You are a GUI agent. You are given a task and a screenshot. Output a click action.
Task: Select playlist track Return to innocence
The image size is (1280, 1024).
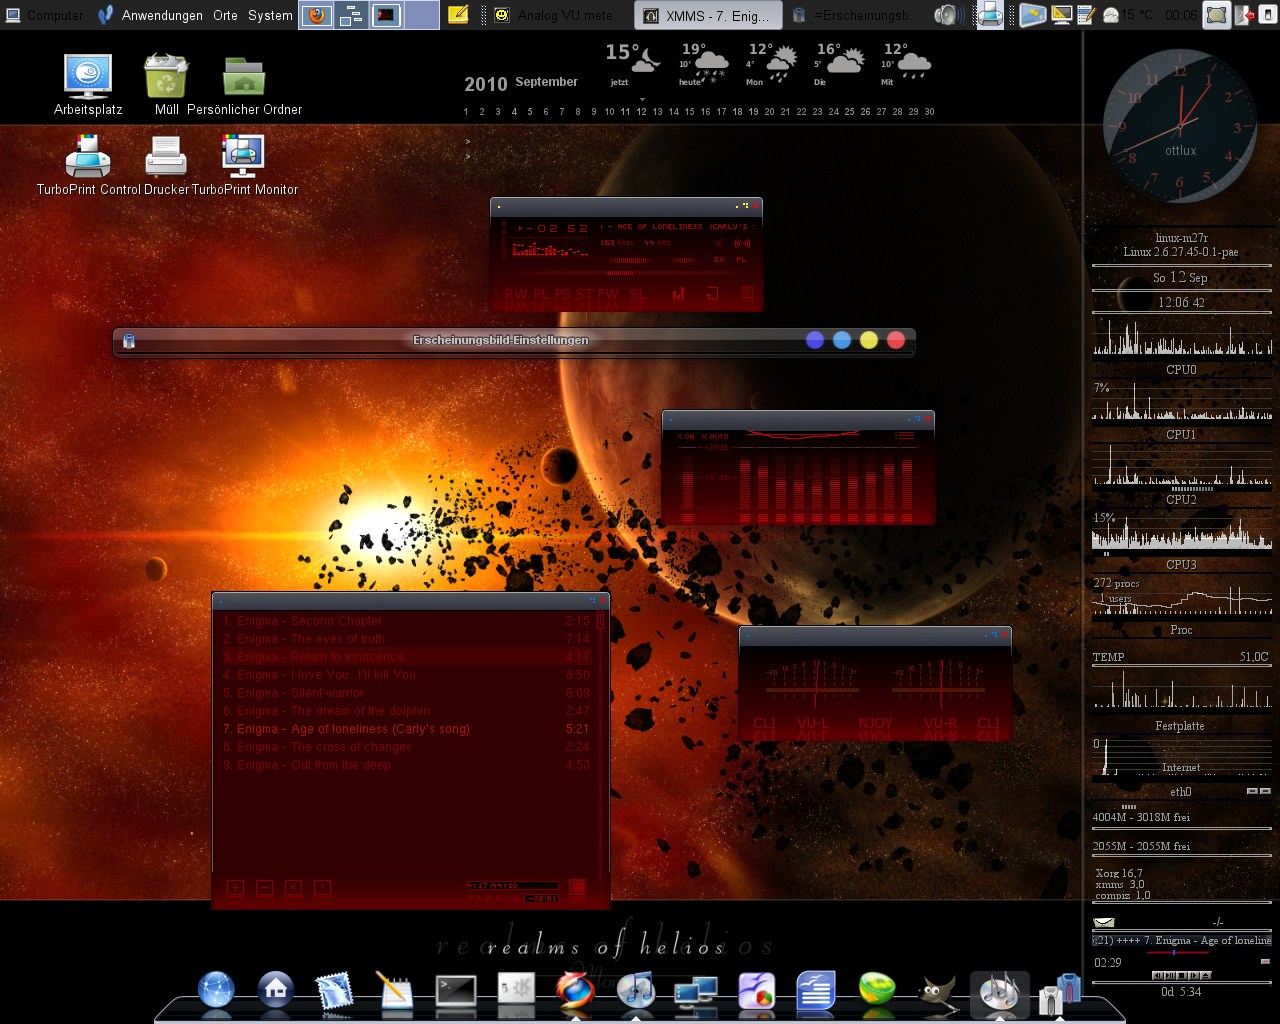(405, 657)
